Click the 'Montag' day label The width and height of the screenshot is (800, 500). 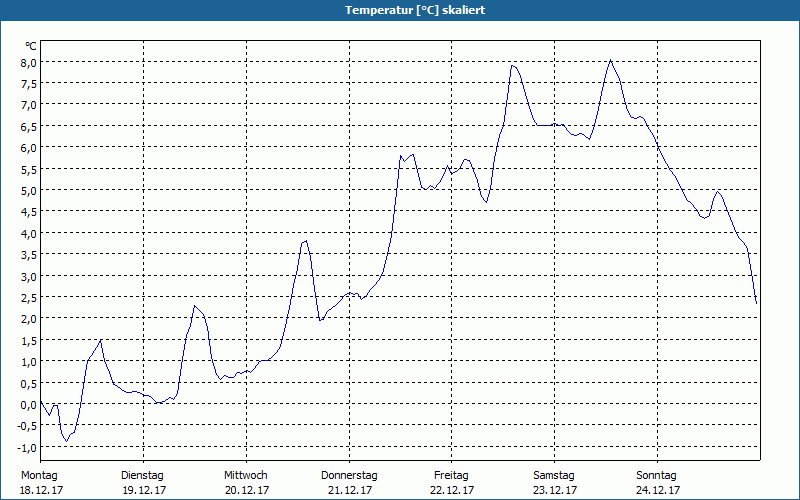[x=39, y=476]
